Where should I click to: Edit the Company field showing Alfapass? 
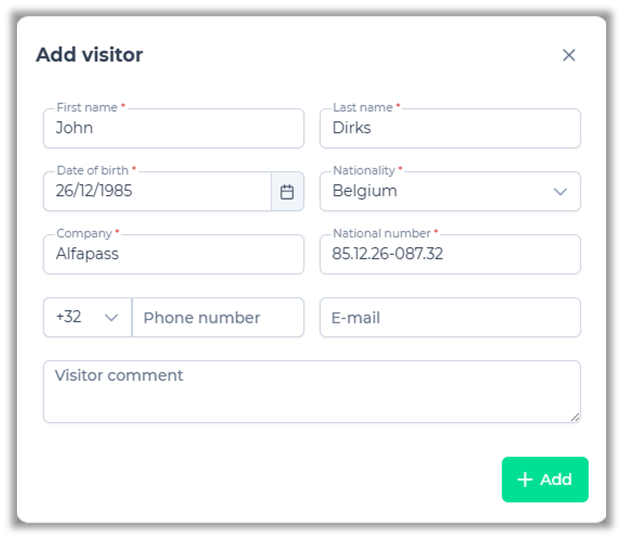coord(173,255)
